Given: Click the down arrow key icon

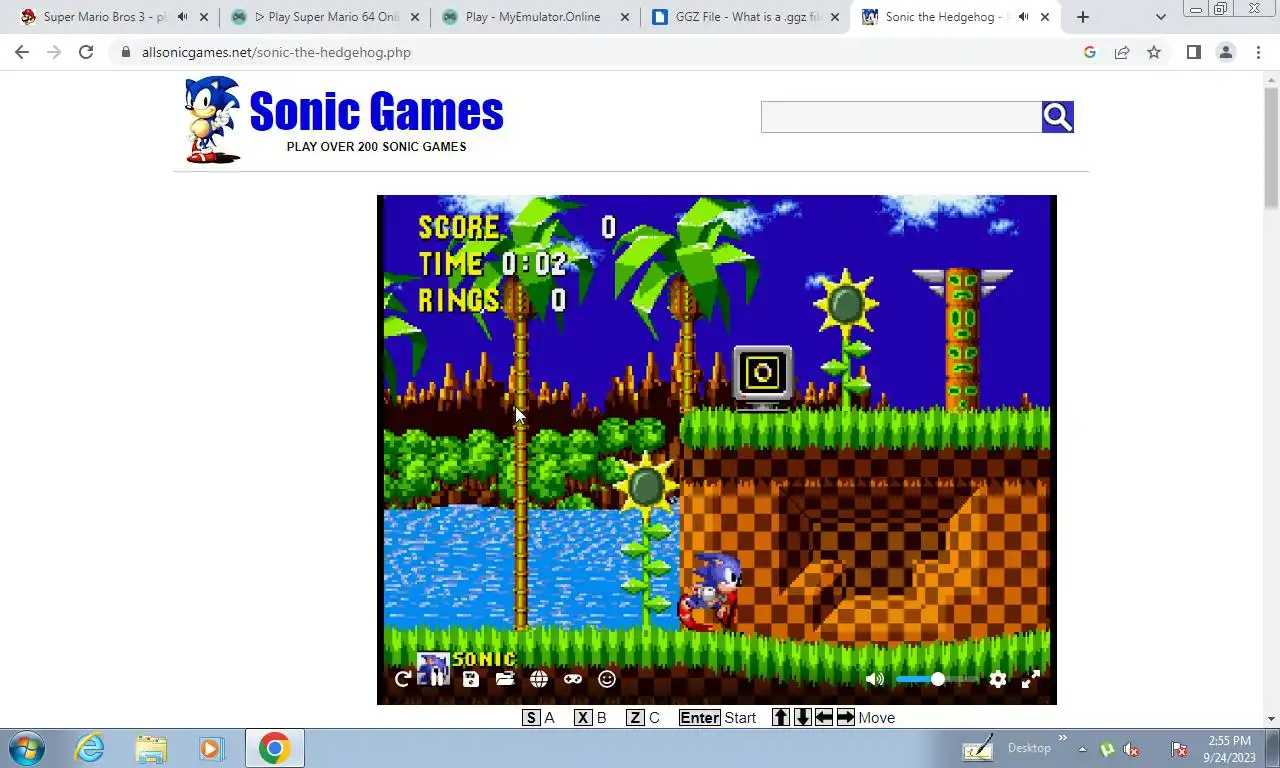Looking at the screenshot, I should [803, 717].
